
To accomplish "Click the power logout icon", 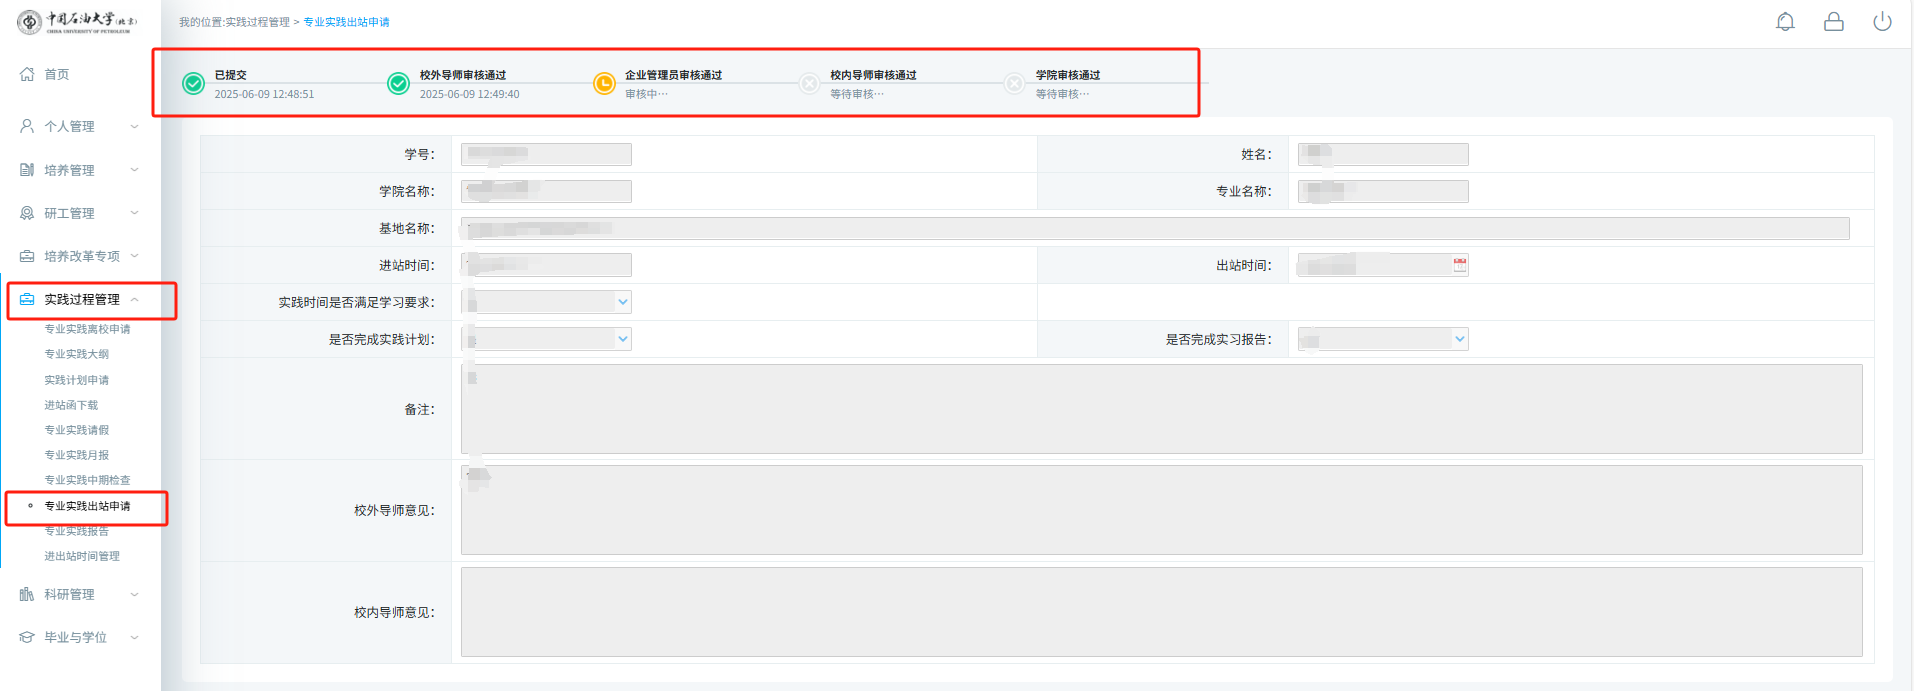I will click(x=1881, y=22).
